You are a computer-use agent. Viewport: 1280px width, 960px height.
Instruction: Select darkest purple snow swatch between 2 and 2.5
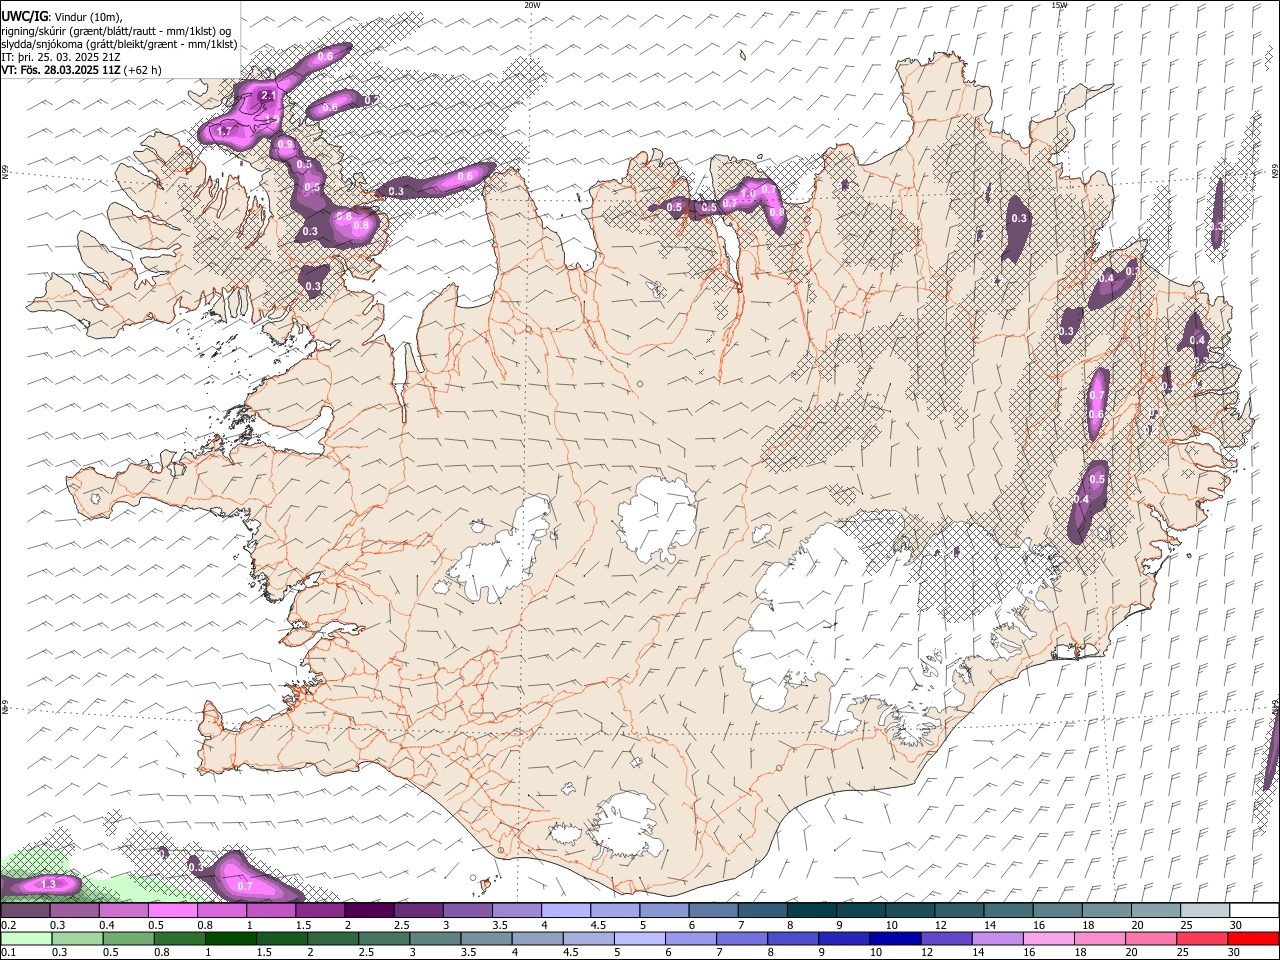tap(369, 911)
